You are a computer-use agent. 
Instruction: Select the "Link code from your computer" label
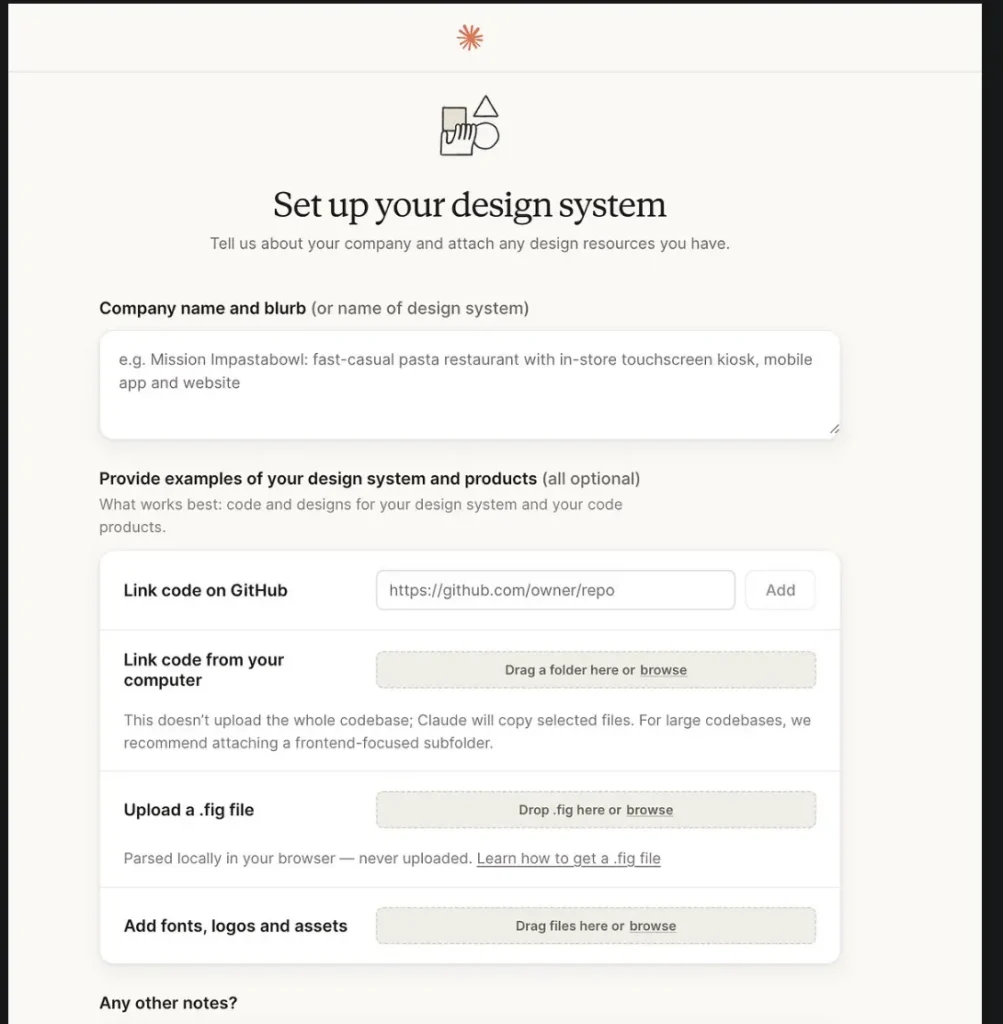203,670
